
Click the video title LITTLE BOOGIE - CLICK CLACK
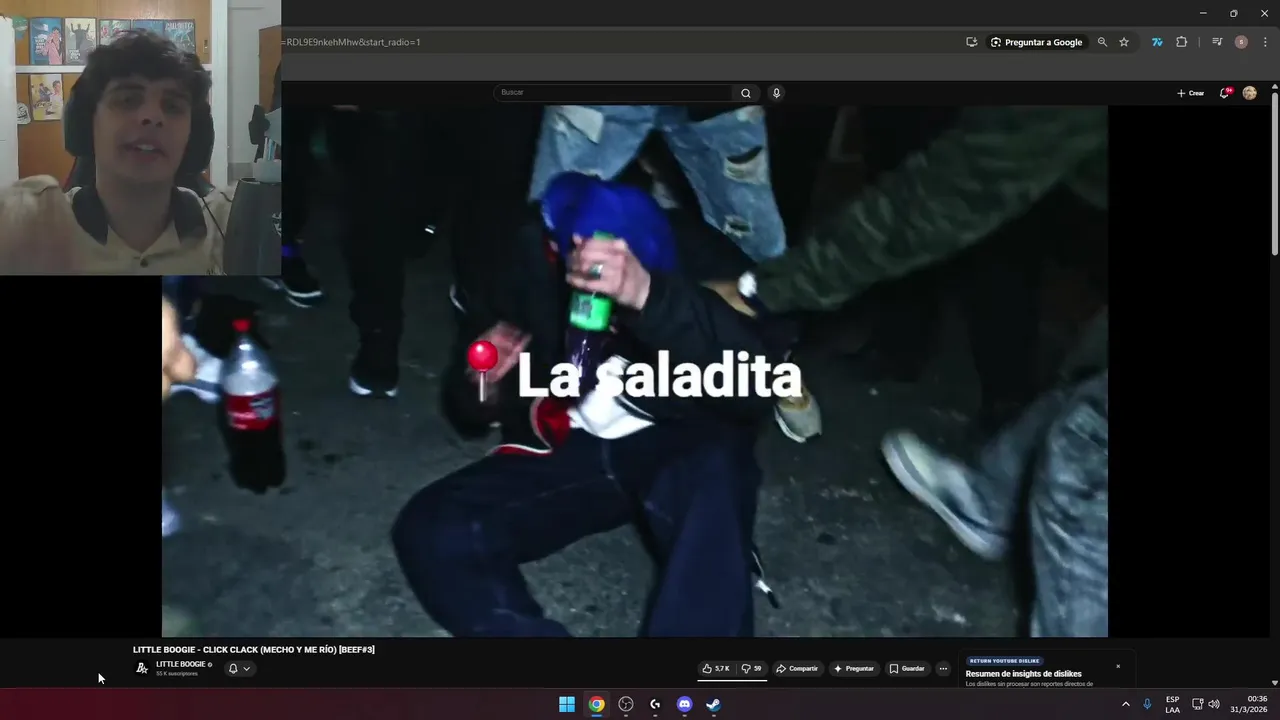click(x=254, y=650)
